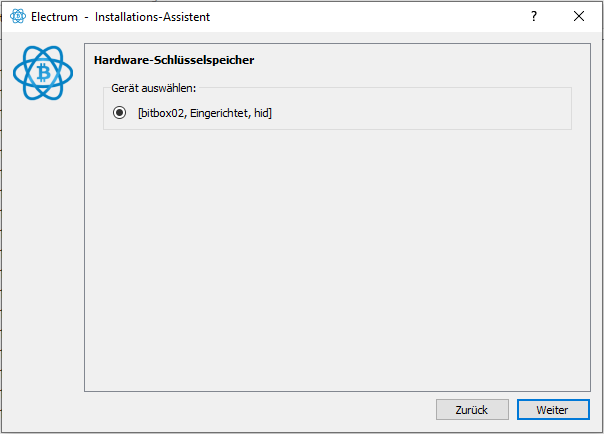Click the 'Gerät auswählen:' group label

[153, 88]
